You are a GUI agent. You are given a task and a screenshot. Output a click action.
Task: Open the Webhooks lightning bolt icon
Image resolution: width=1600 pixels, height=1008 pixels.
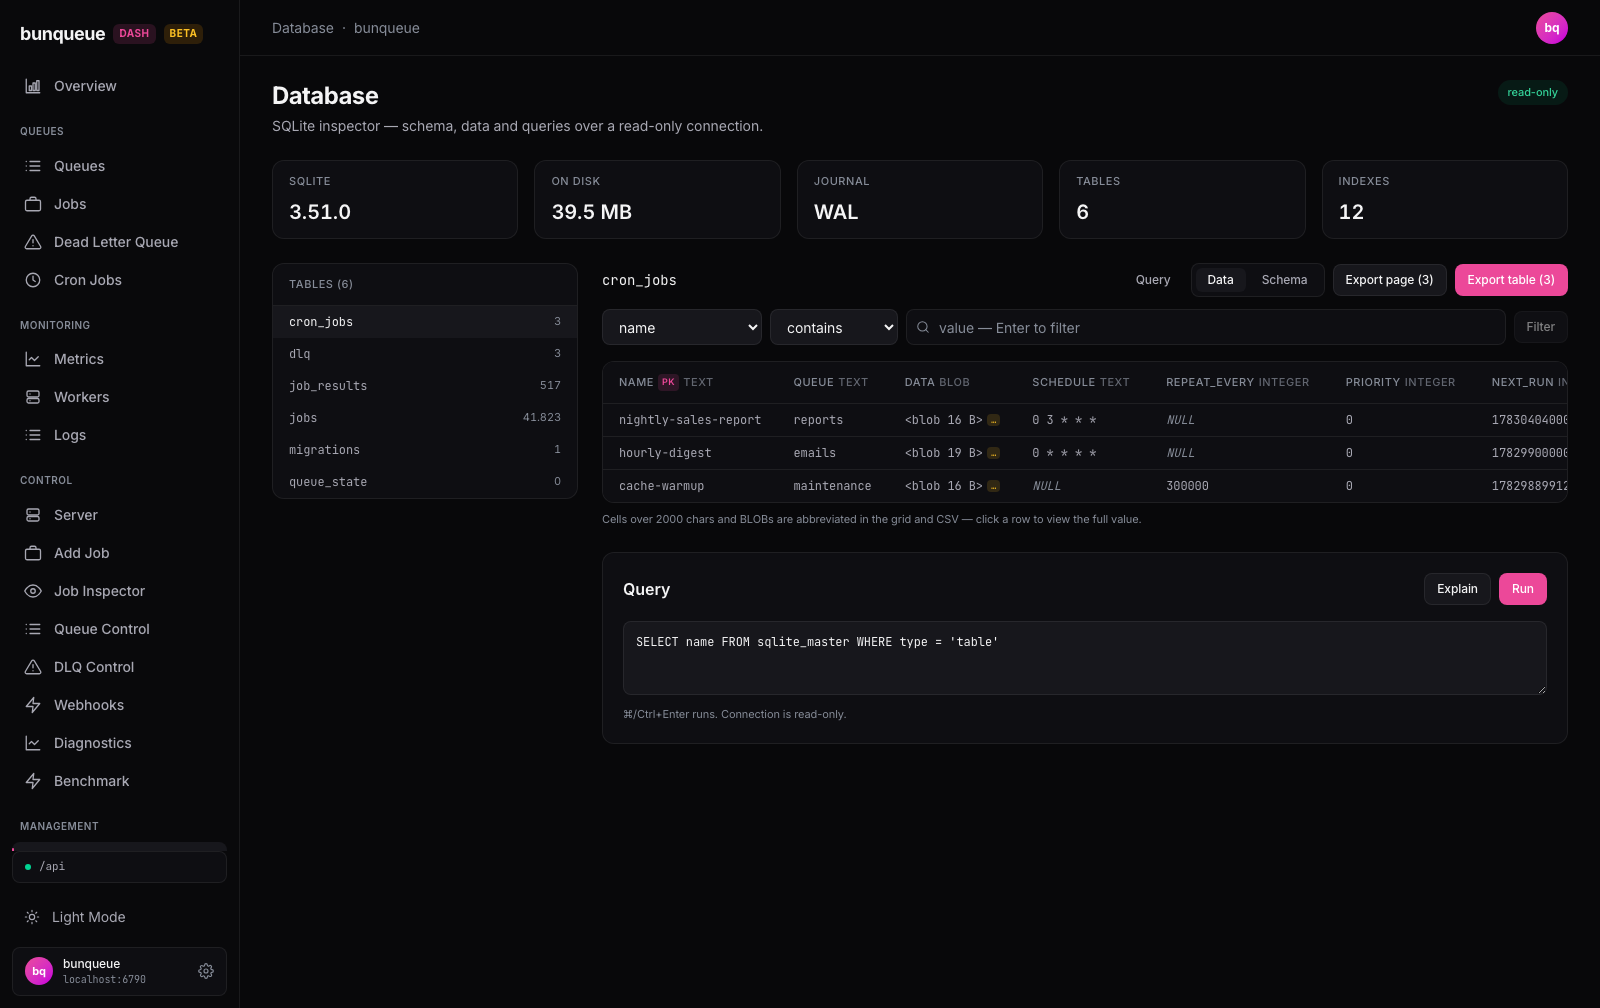tap(33, 705)
